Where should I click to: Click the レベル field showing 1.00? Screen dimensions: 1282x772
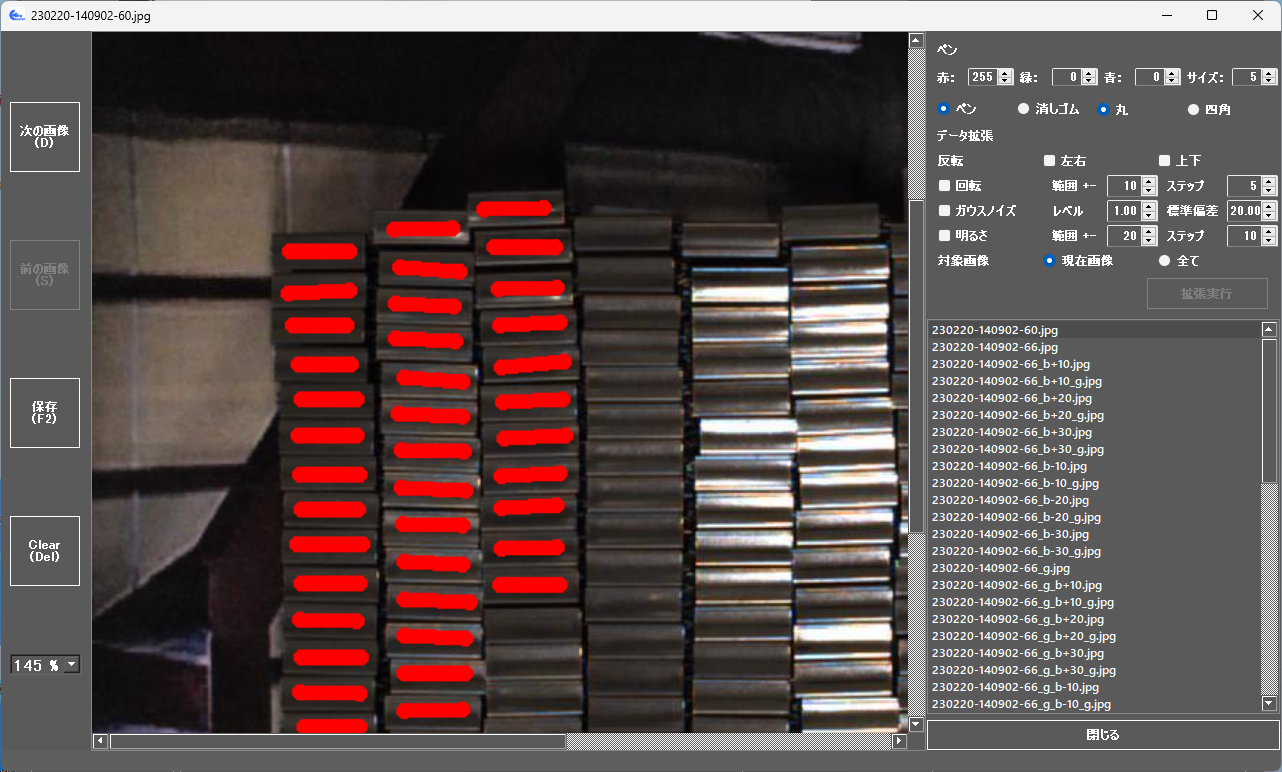pyautogui.click(x=1124, y=210)
